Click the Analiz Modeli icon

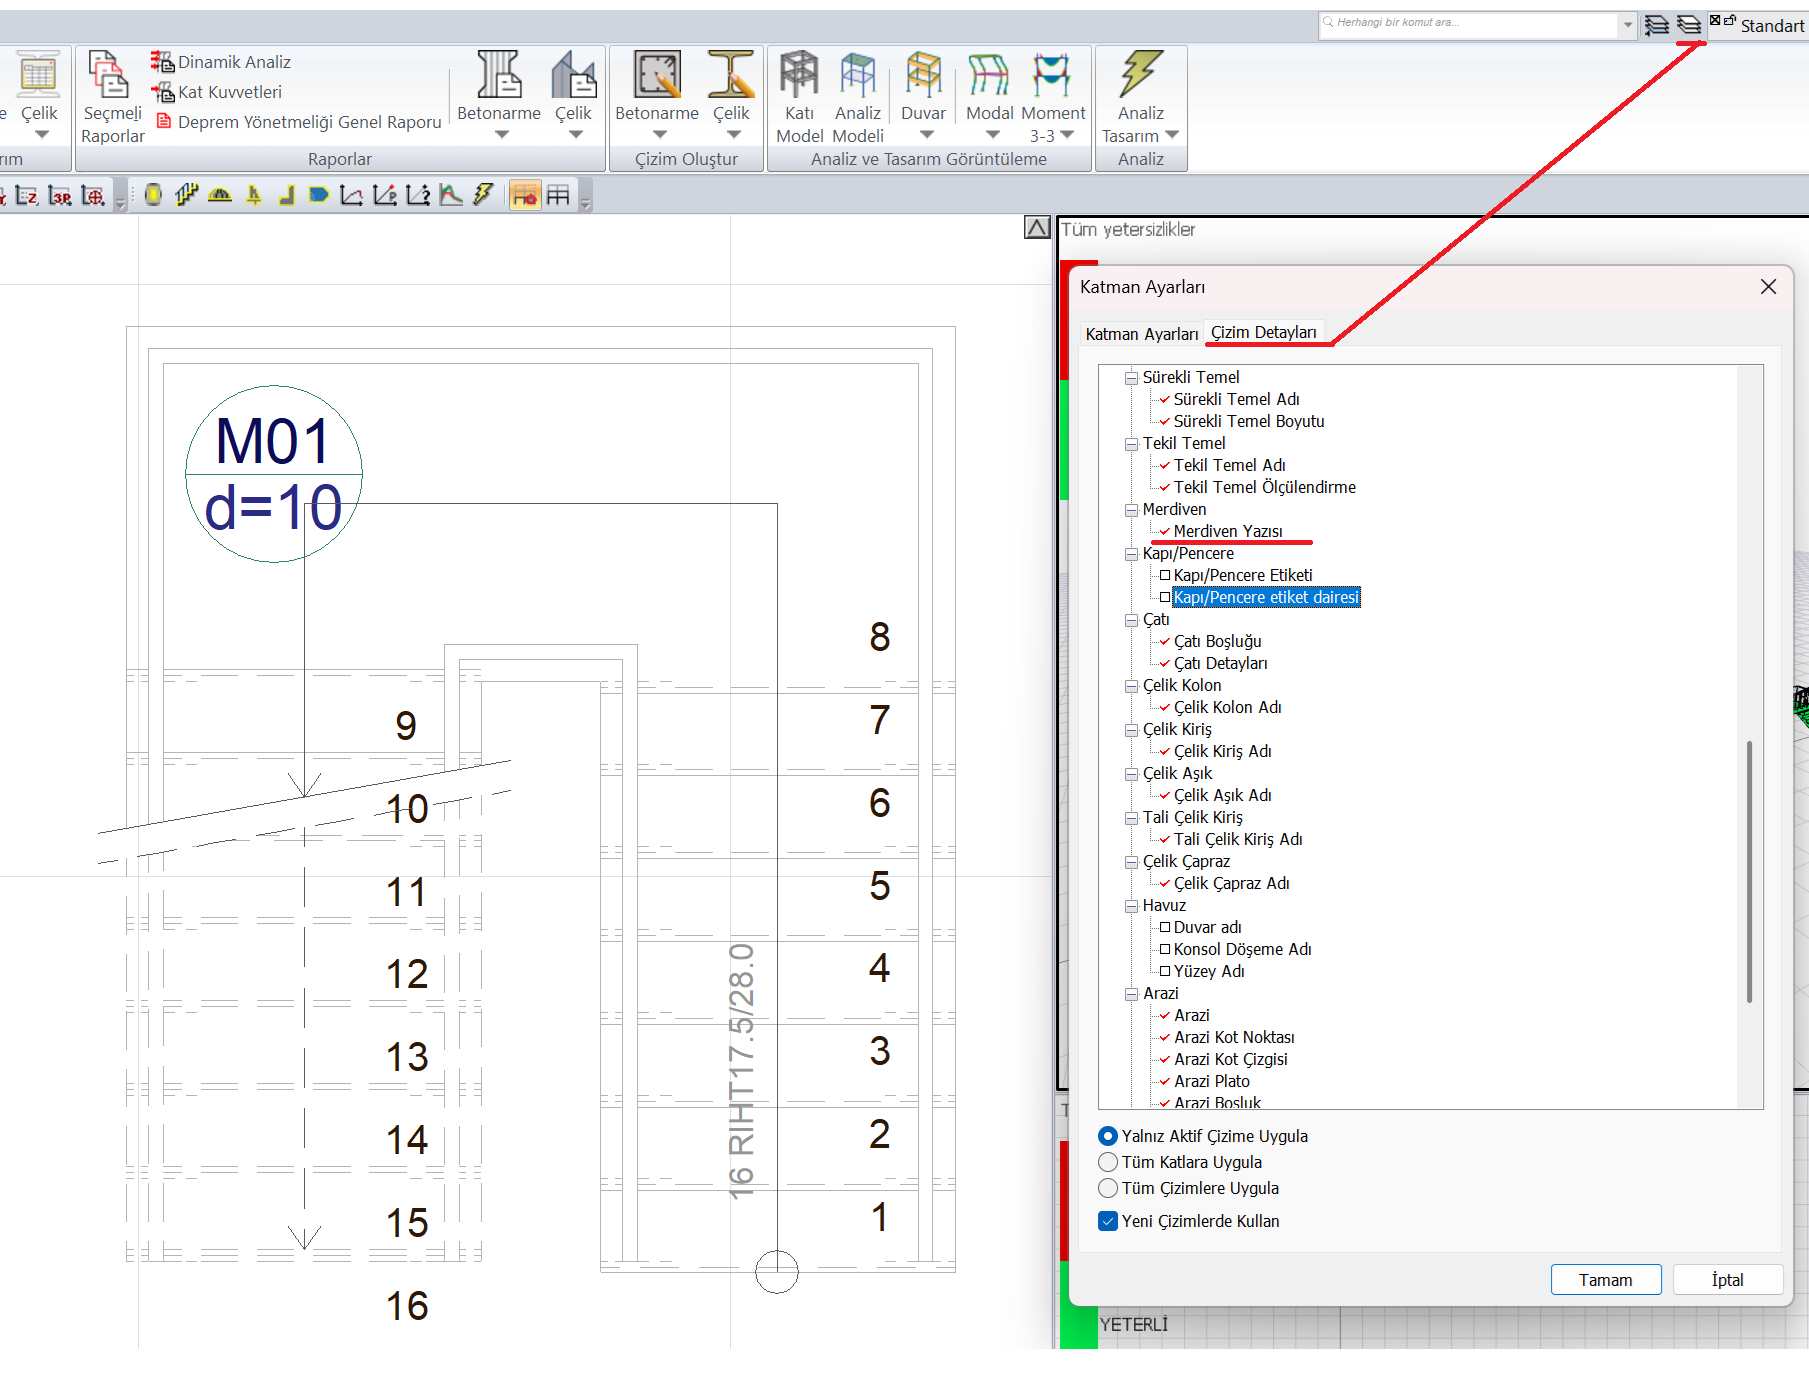857,76
